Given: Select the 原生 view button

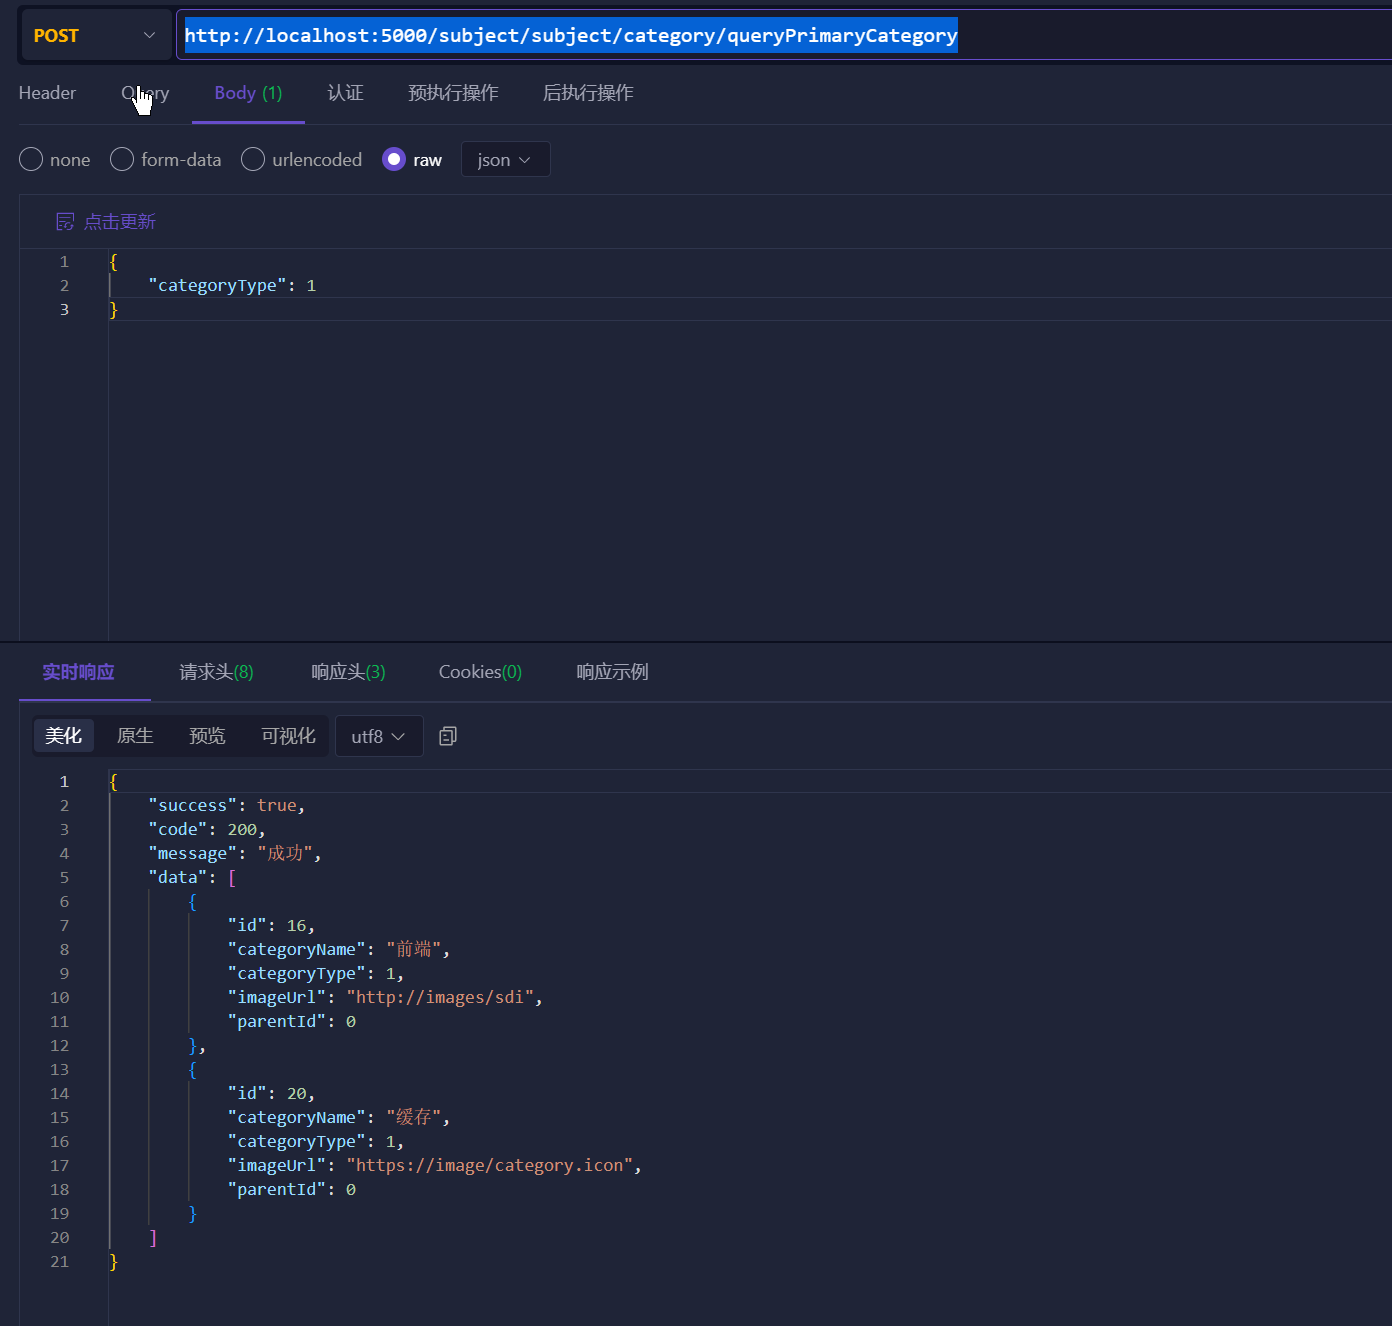Looking at the screenshot, I should pyautogui.click(x=135, y=736).
